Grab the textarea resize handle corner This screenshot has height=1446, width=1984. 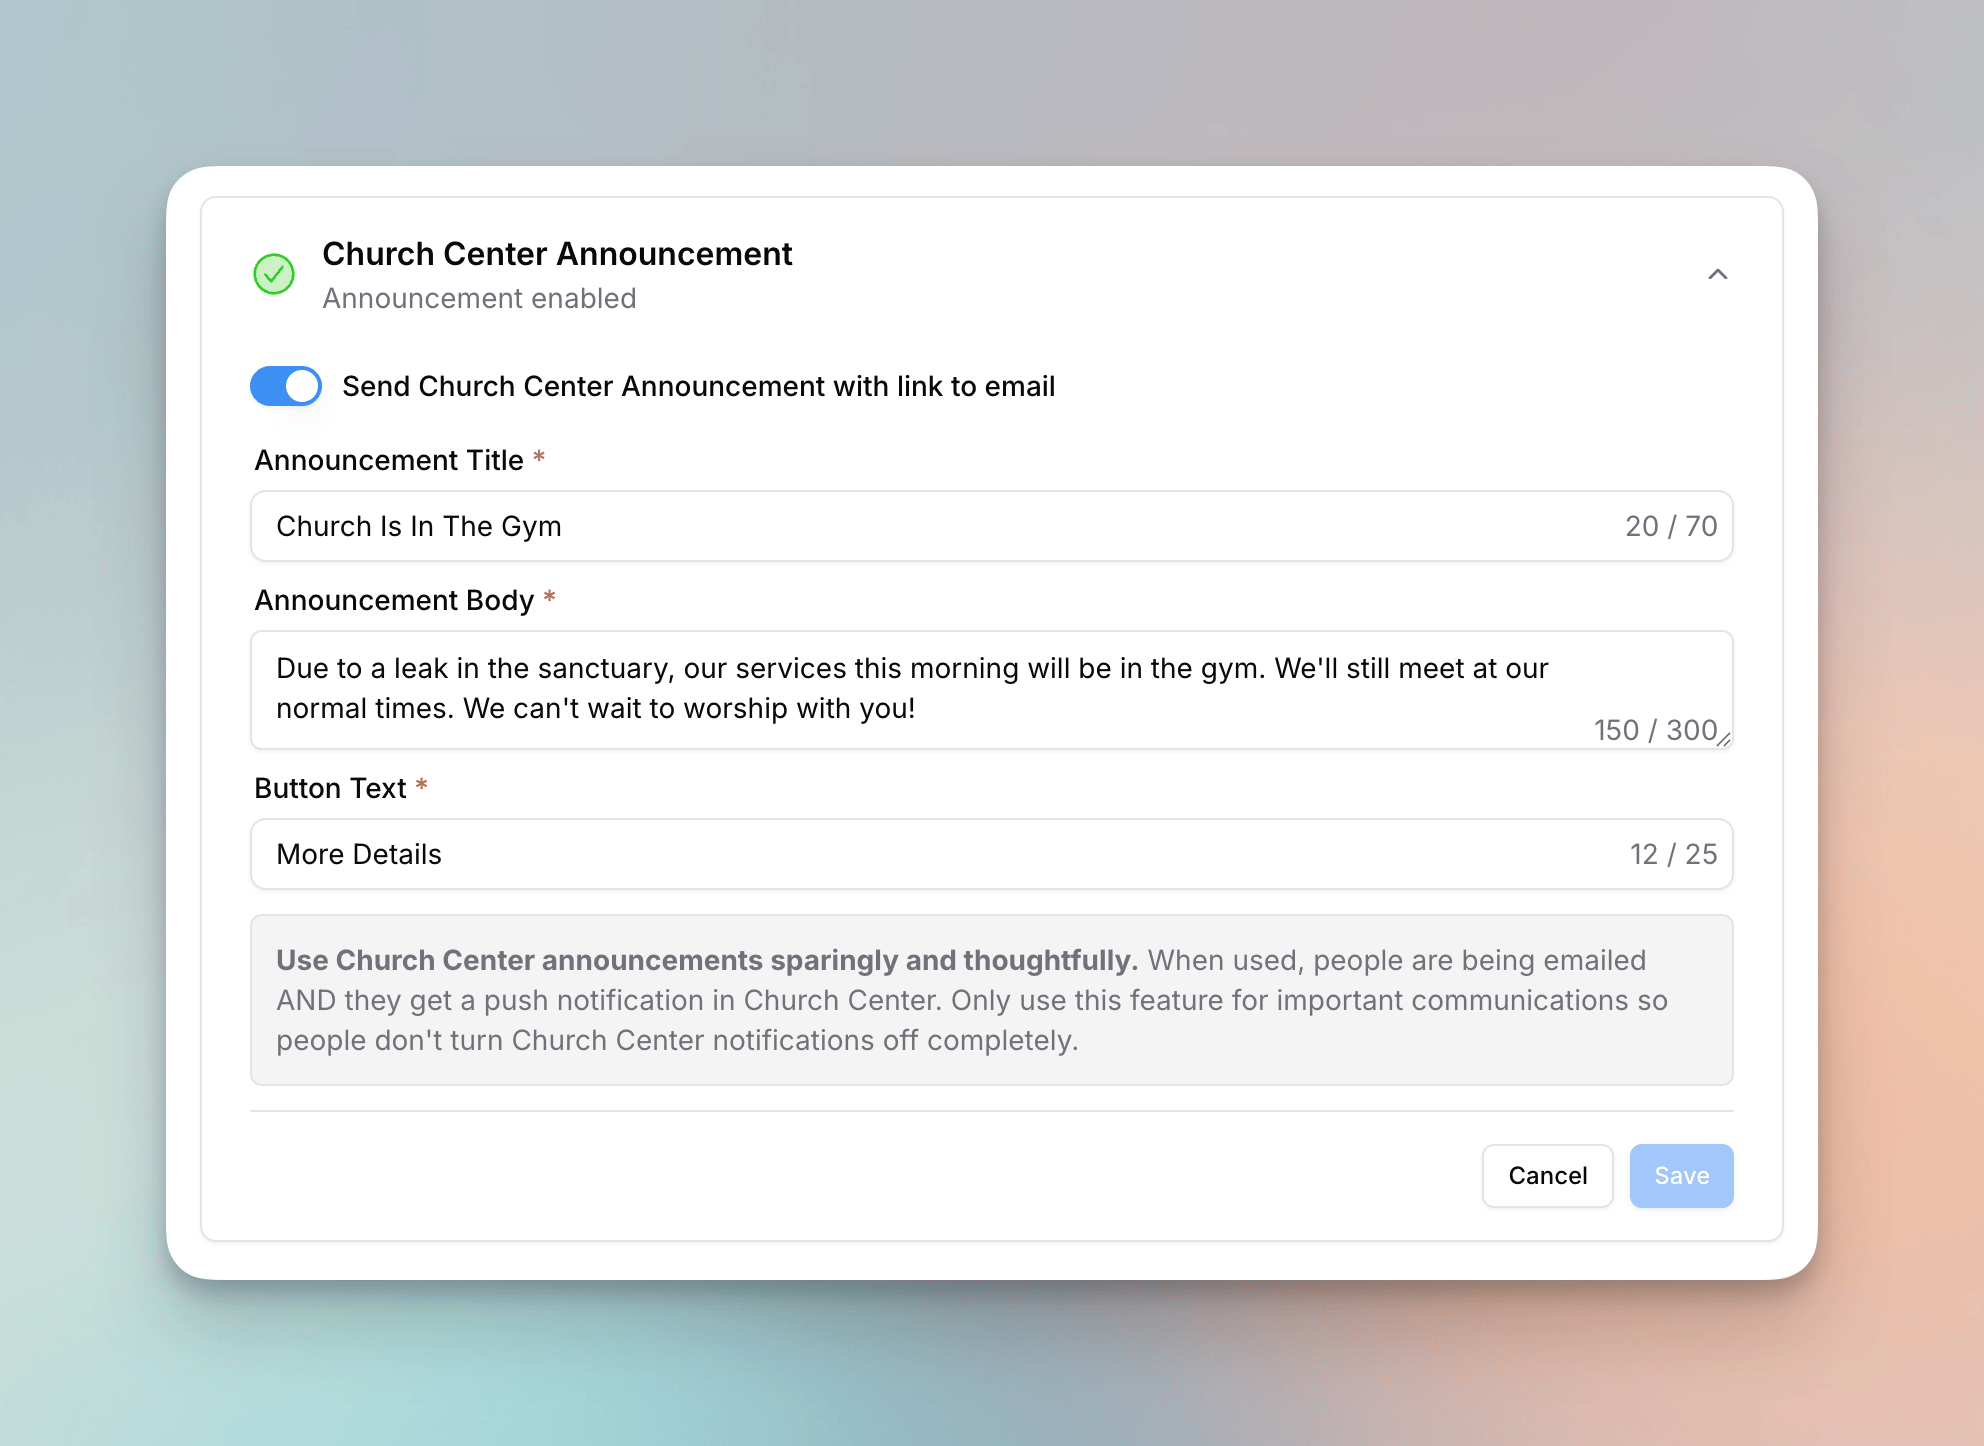tap(1724, 740)
